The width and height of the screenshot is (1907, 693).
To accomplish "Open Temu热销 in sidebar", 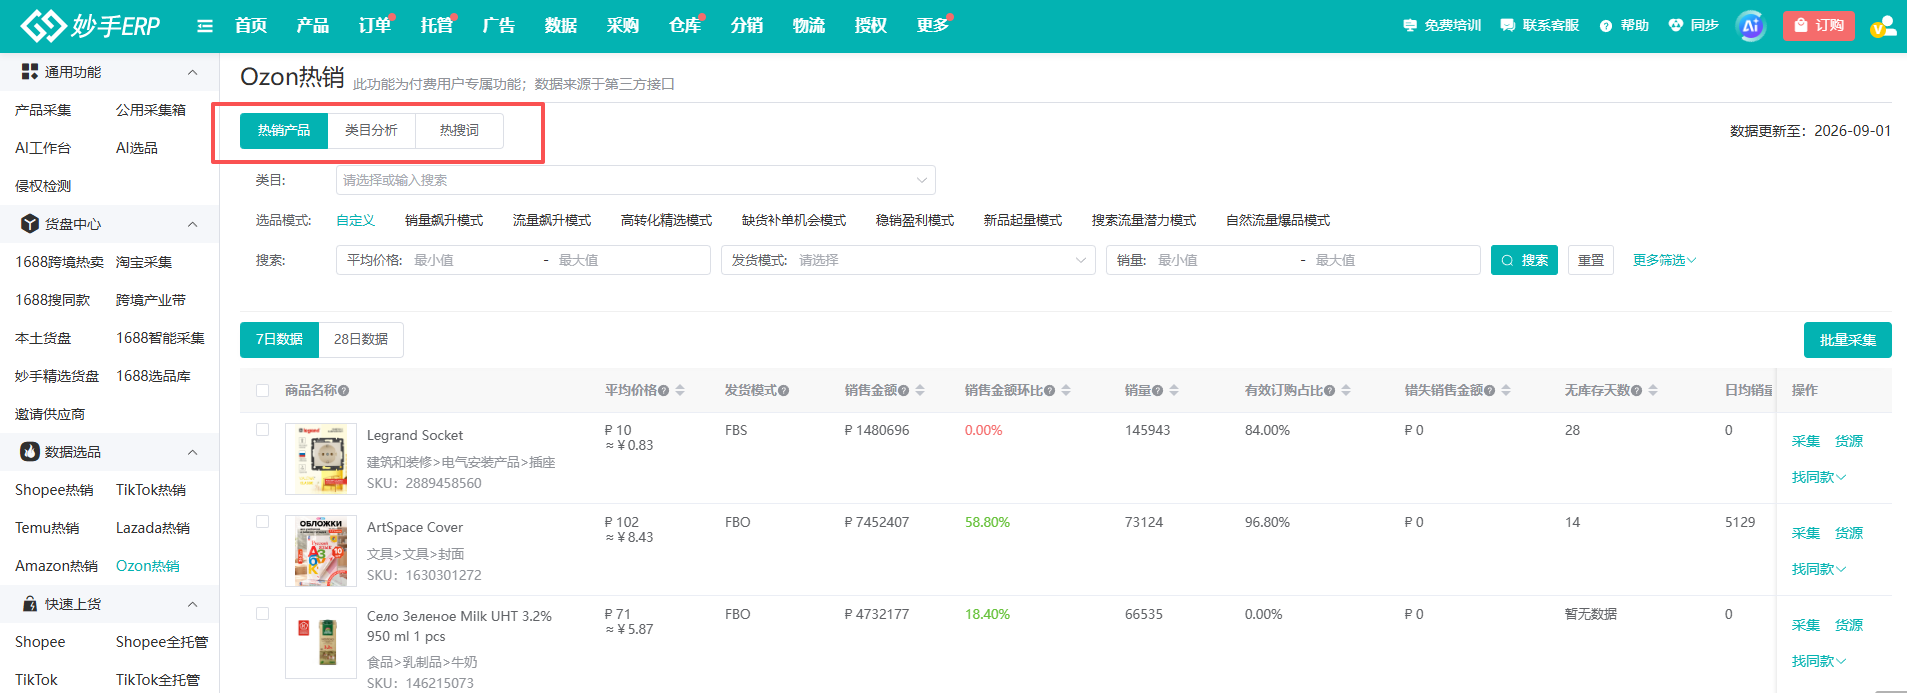I will pyautogui.click(x=47, y=528).
